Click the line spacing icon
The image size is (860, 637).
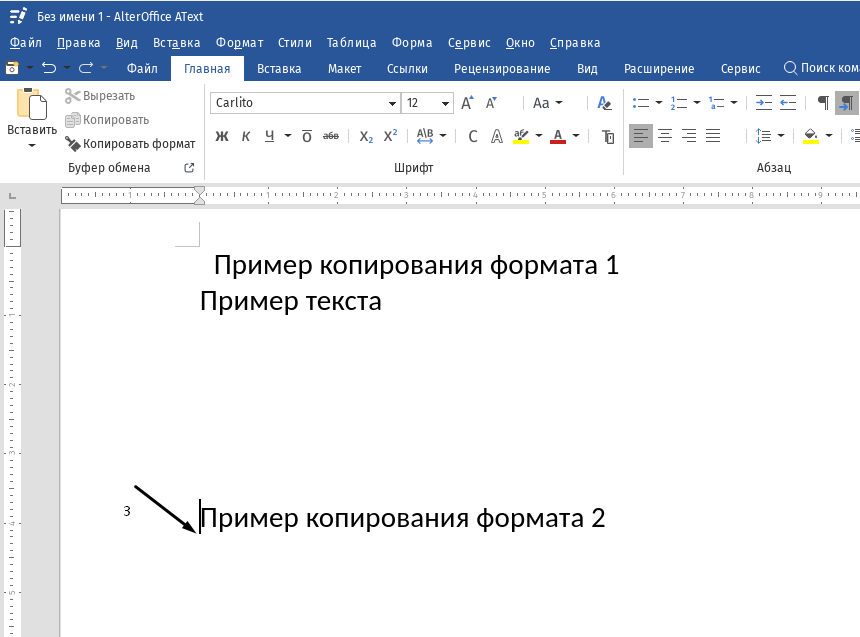[x=763, y=136]
